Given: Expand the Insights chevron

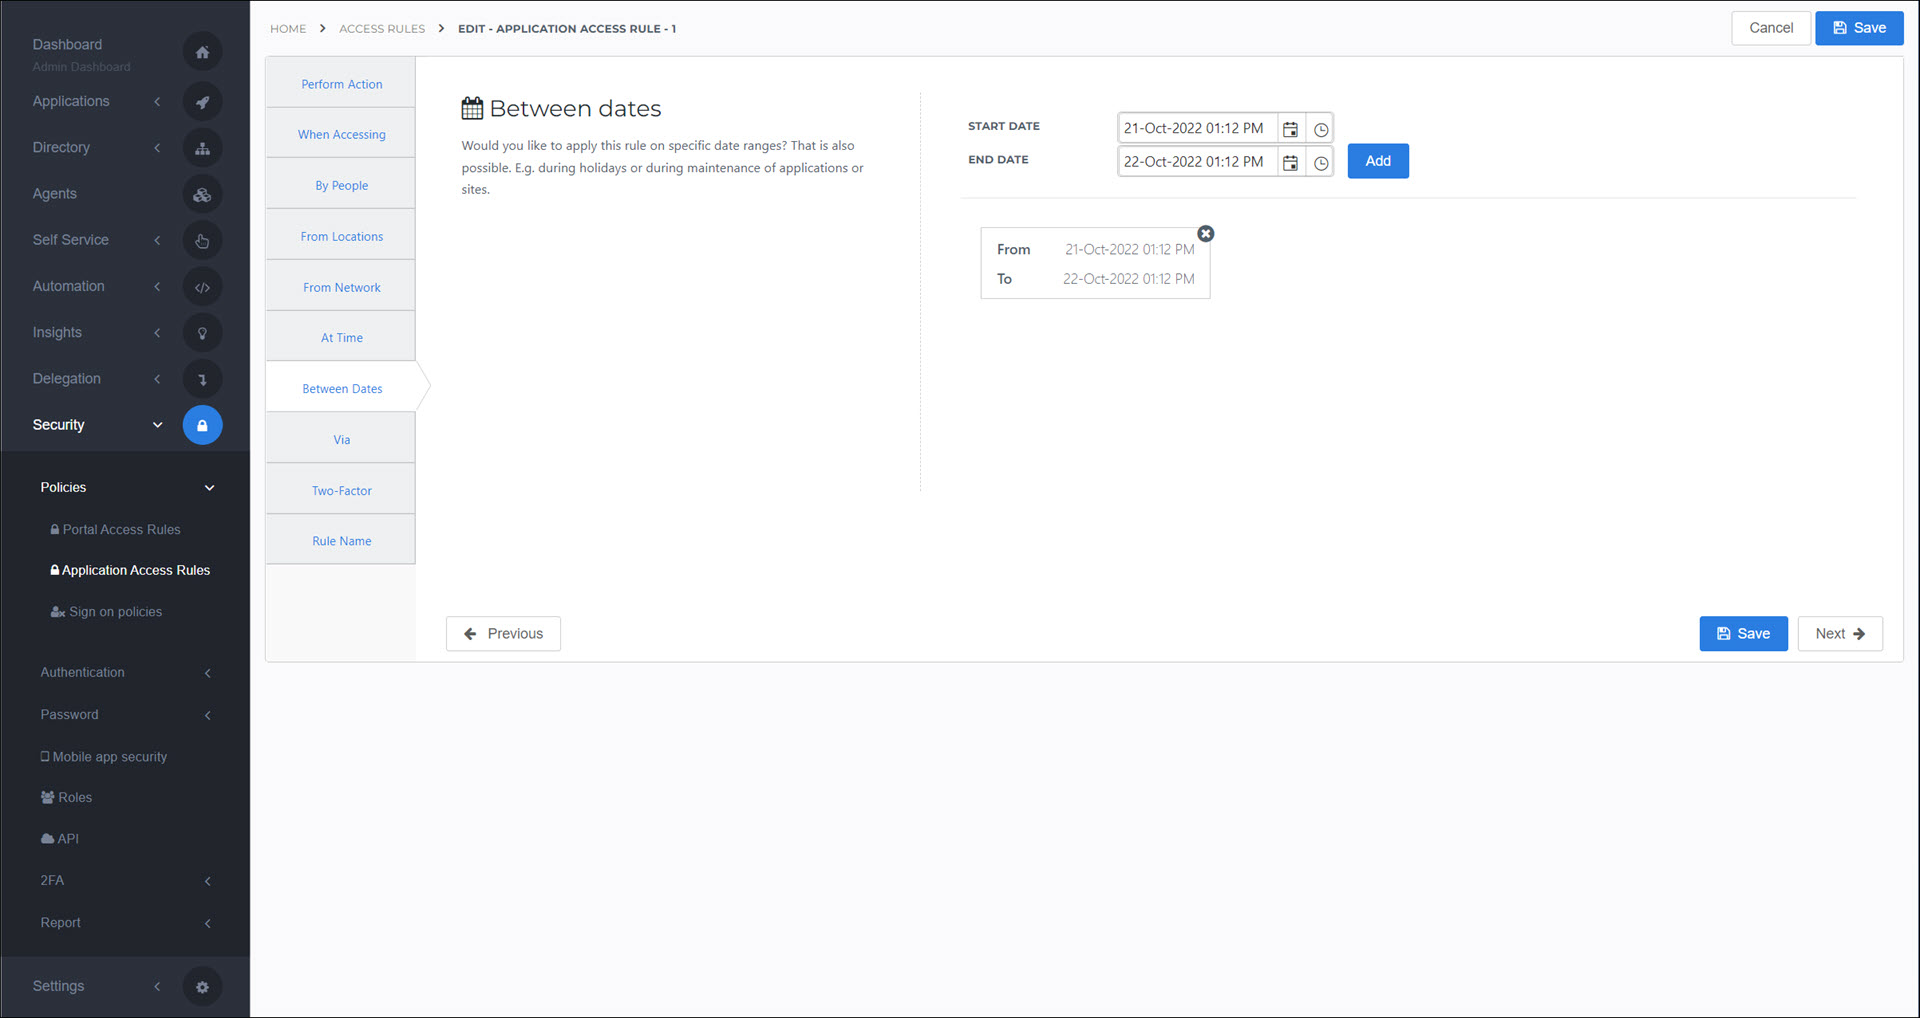Looking at the screenshot, I should (x=157, y=333).
